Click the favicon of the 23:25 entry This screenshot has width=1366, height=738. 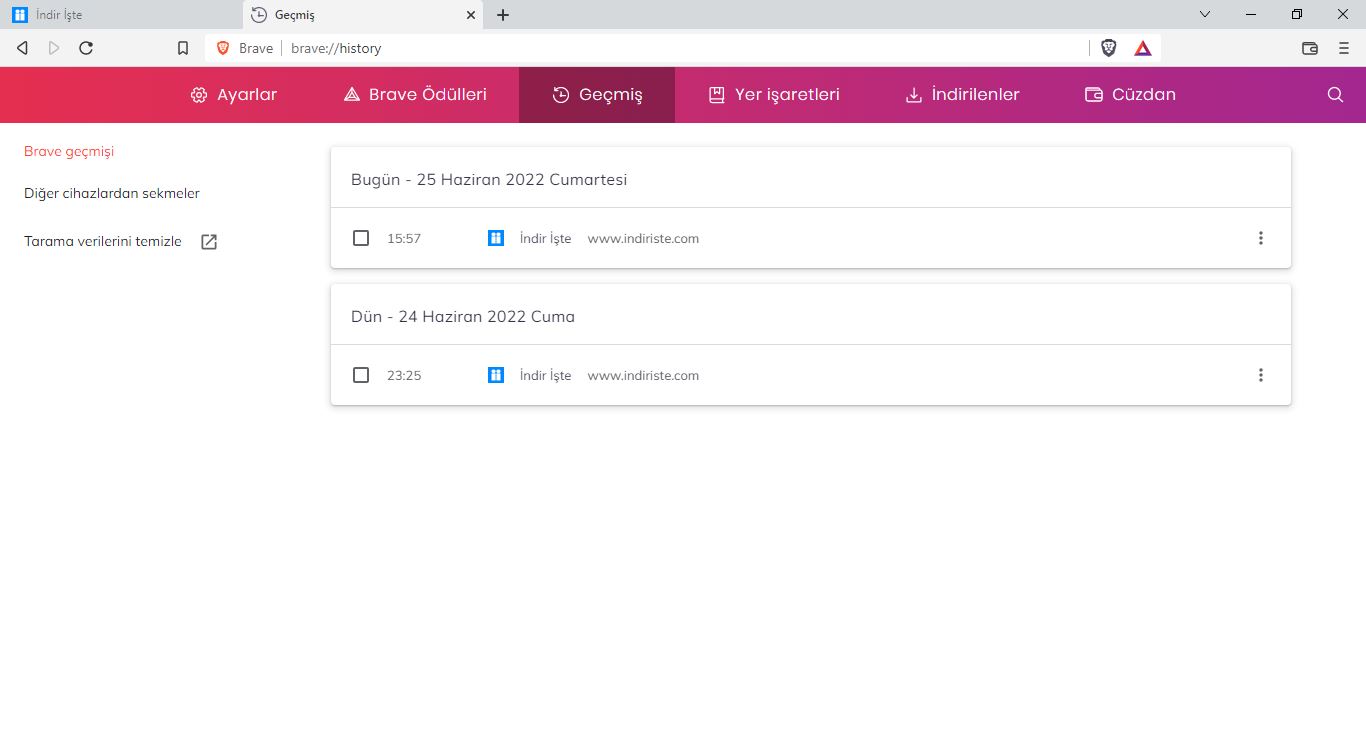point(496,375)
